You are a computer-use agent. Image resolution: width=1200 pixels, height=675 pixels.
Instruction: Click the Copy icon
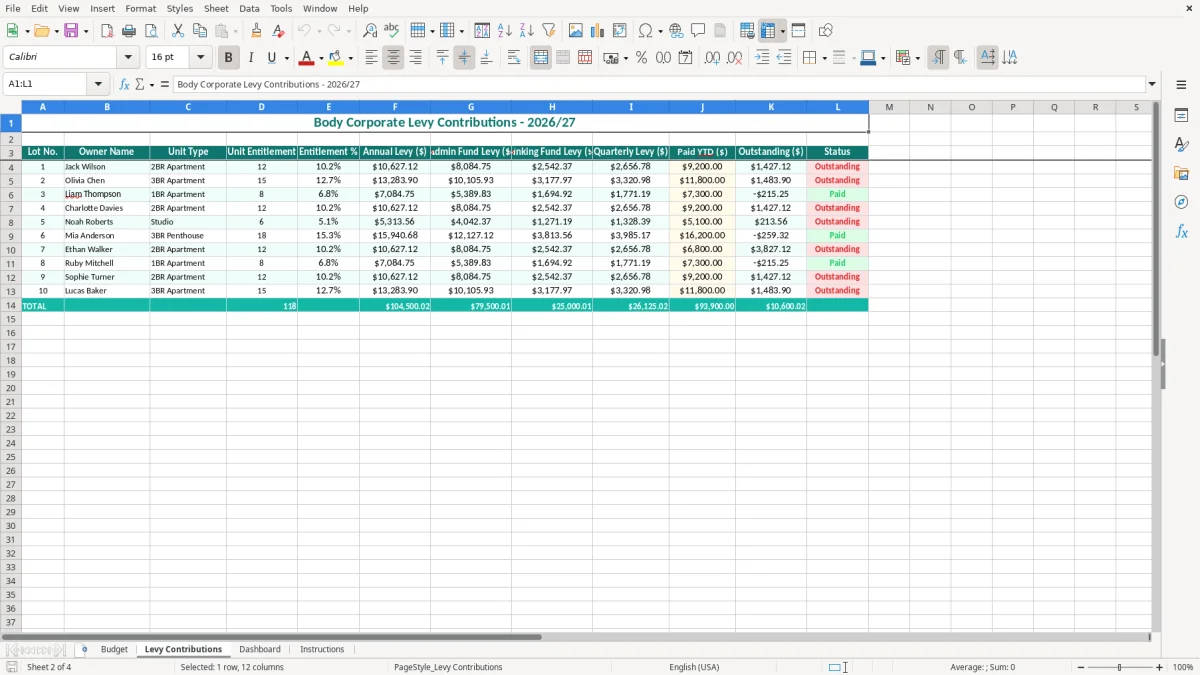pyautogui.click(x=200, y=31)
